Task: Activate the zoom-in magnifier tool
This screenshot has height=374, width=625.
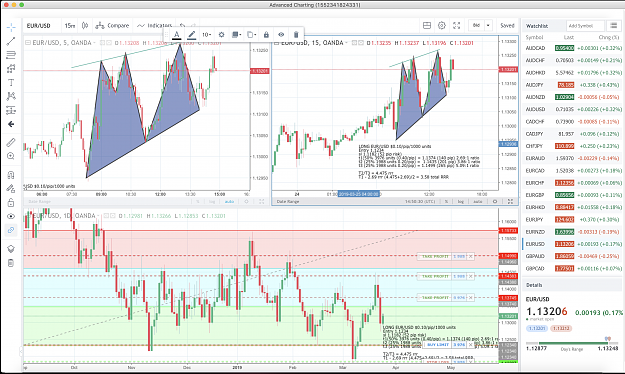Action: pyautogui.click(x=11, y=156)
